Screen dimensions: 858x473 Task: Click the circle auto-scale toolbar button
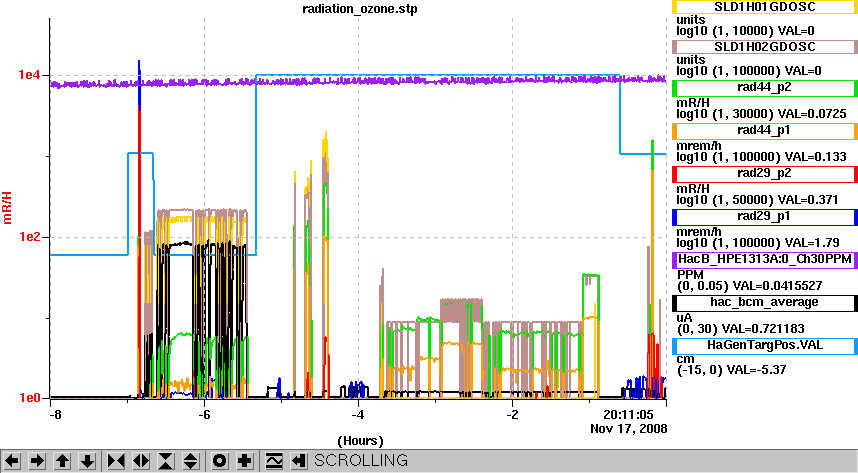(219, 461)
